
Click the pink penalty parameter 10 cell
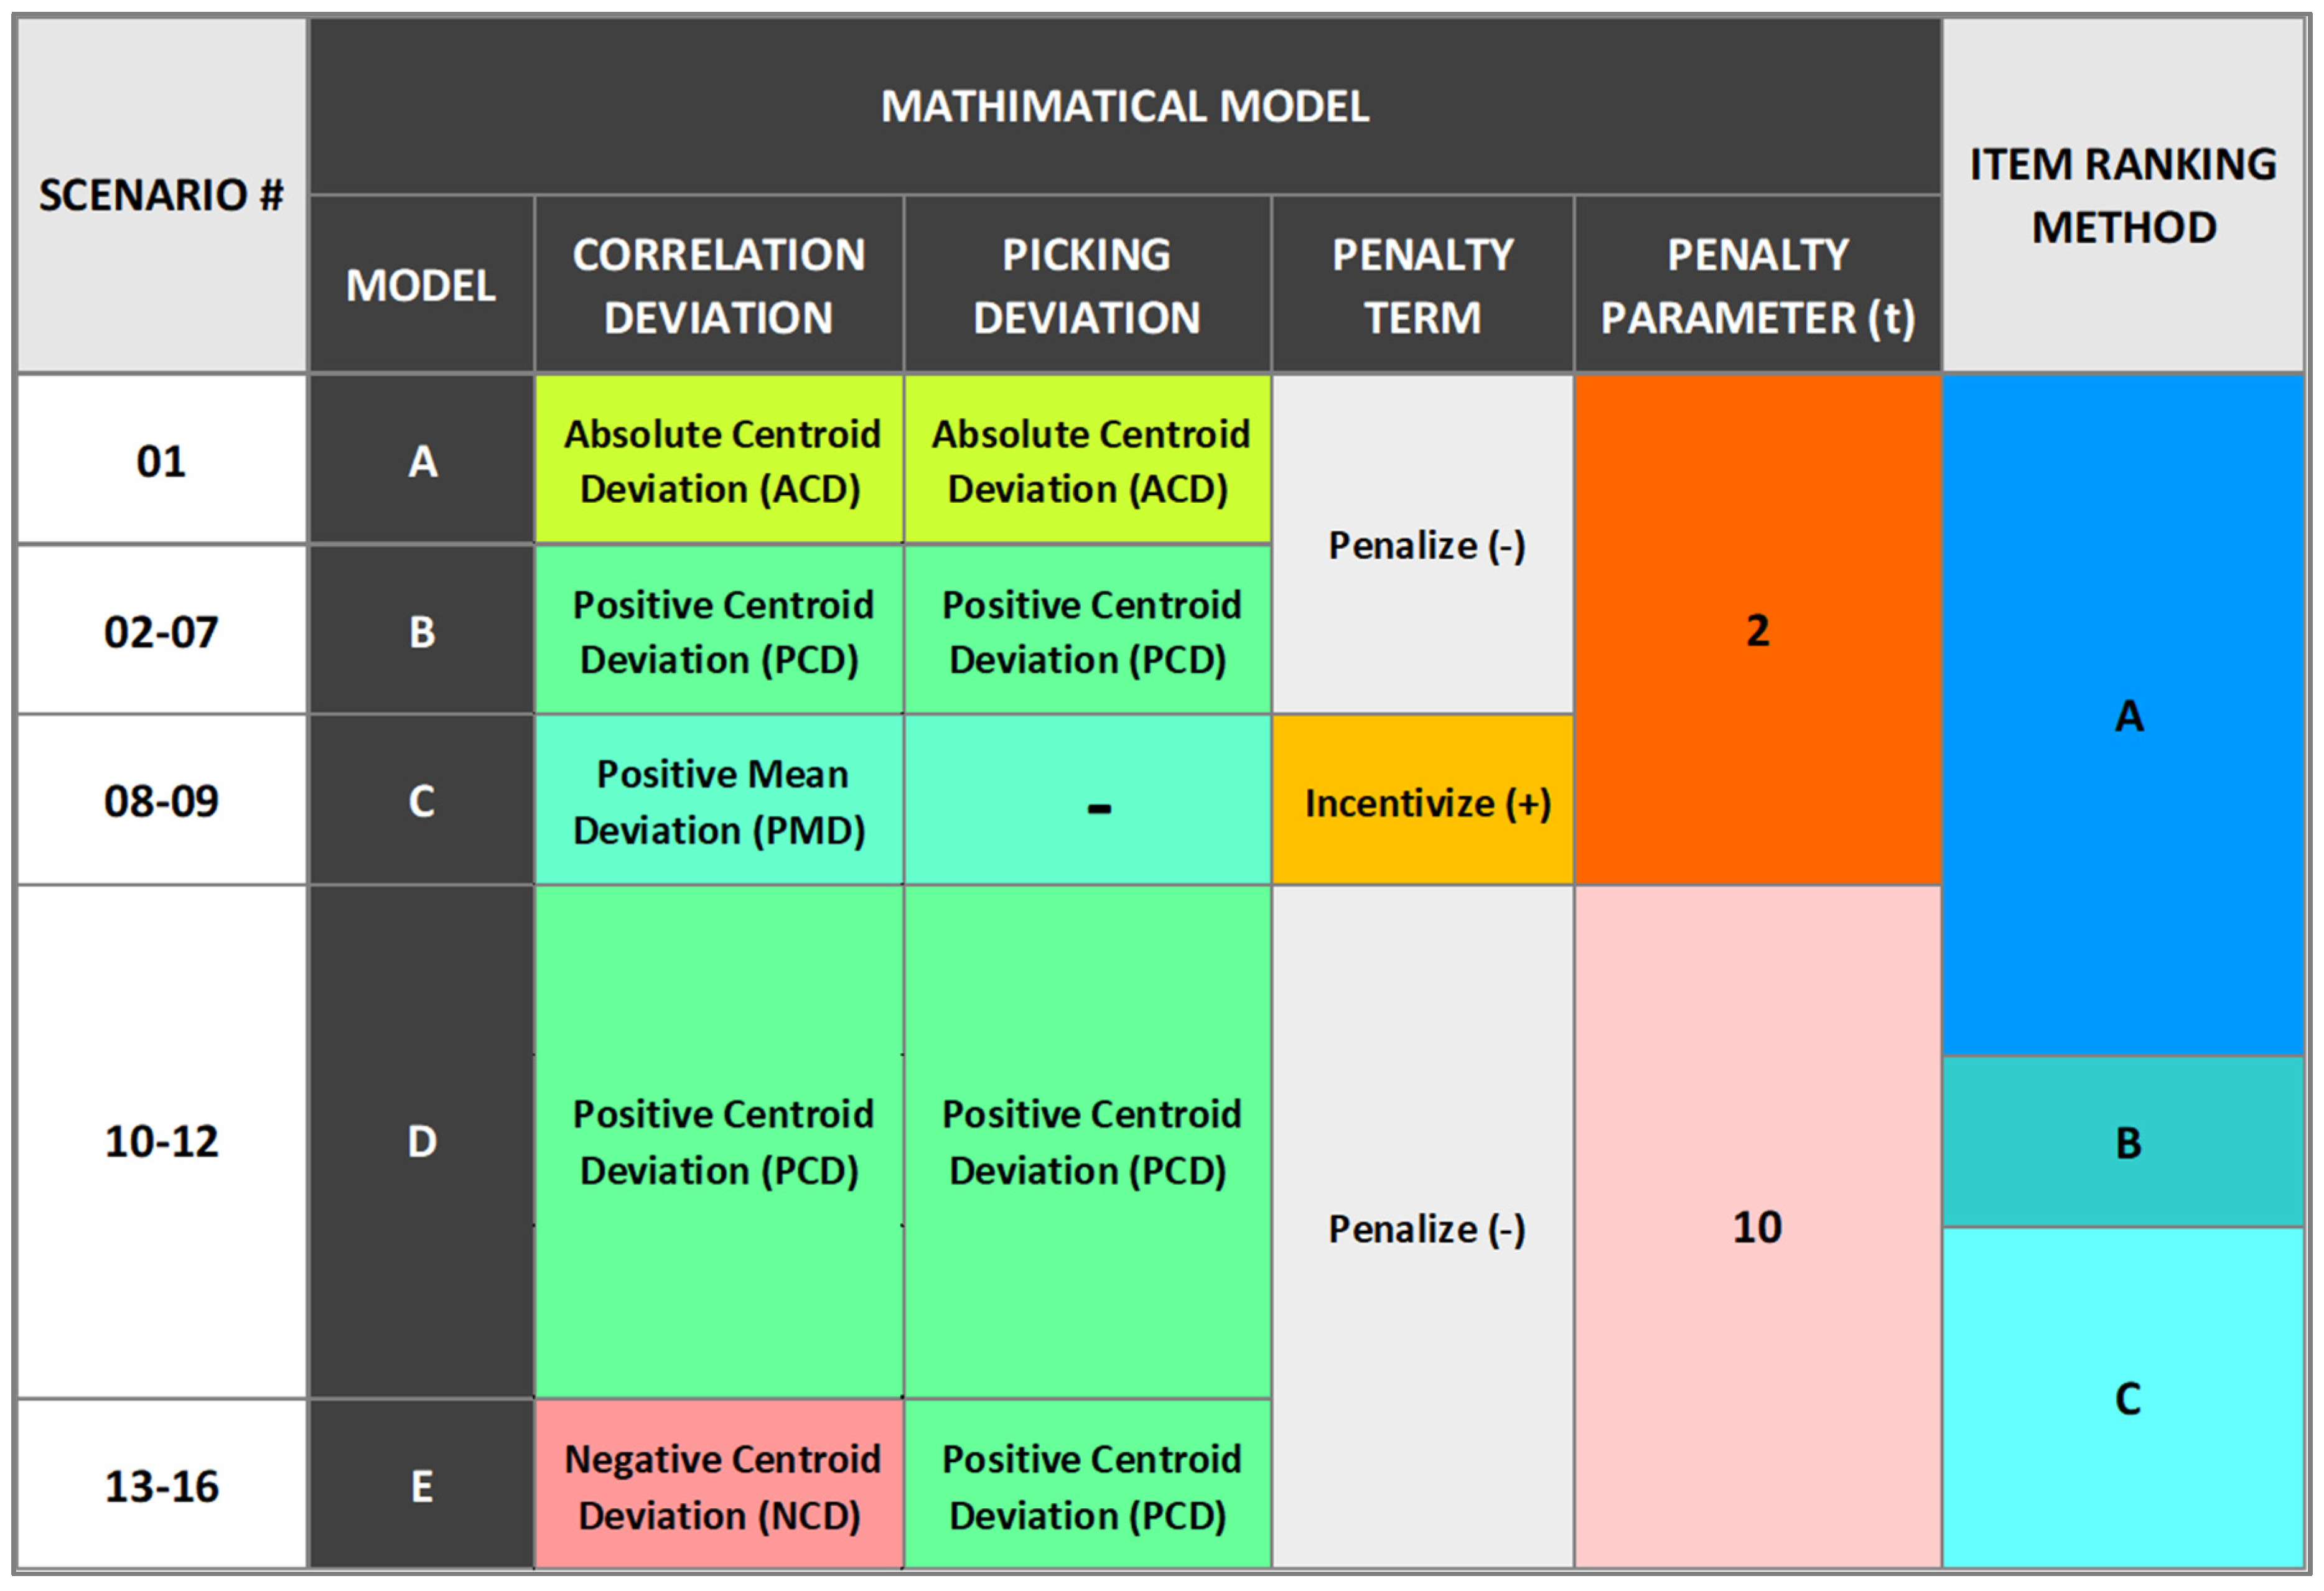coord(1757,1227)
